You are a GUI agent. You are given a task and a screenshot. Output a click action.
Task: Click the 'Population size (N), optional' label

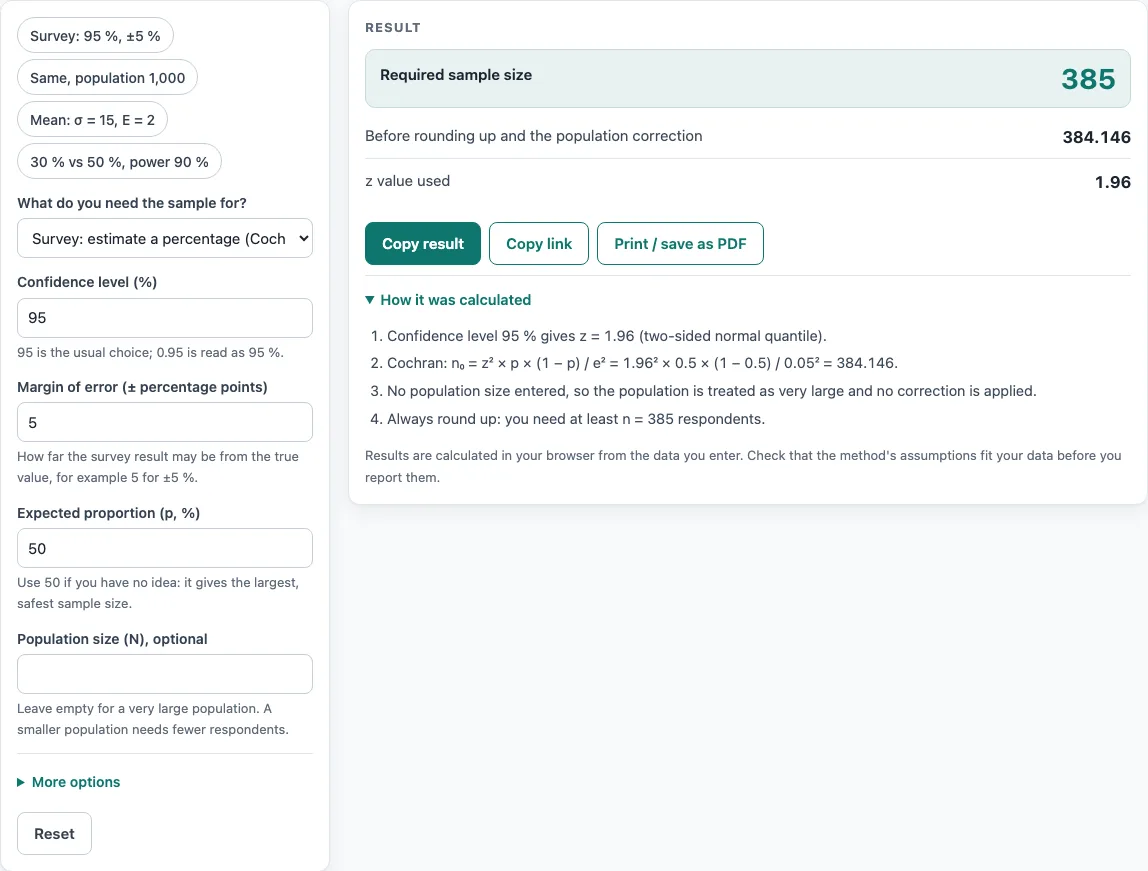coord(112,639)
